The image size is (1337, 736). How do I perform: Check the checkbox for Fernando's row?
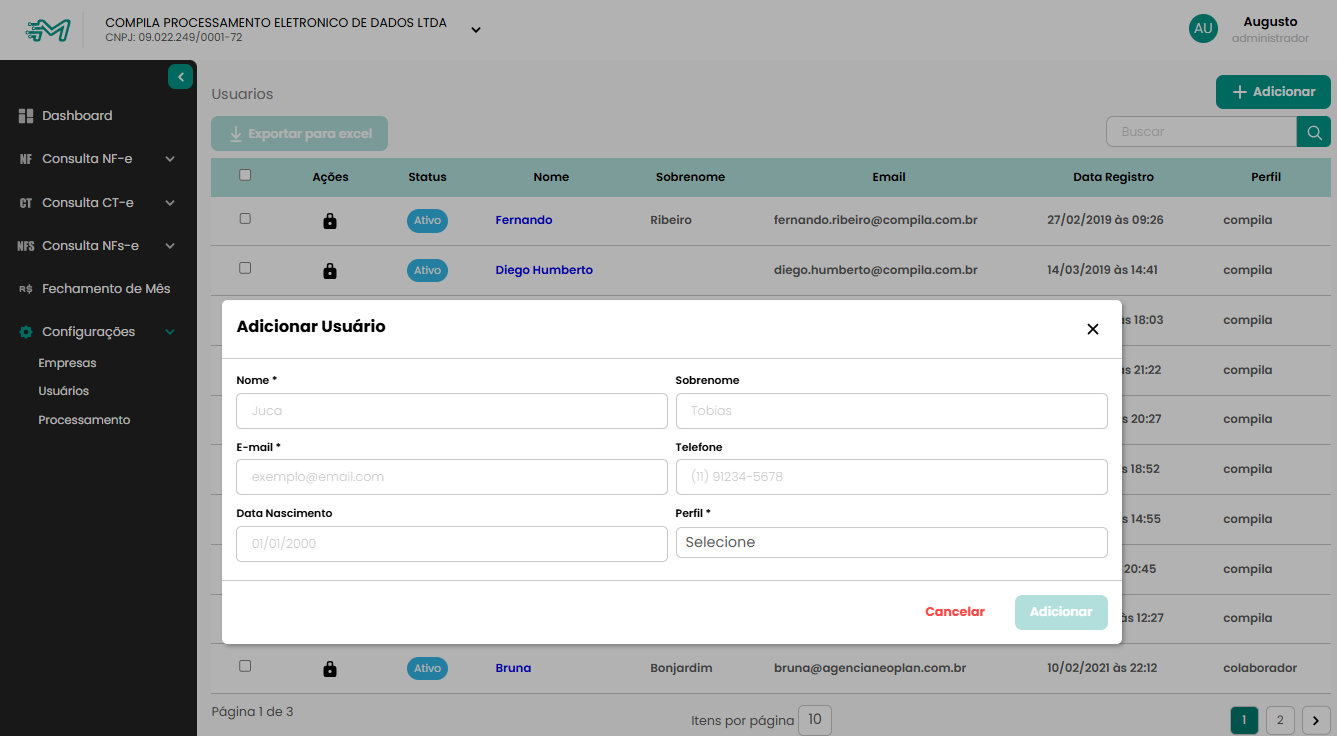245,218
